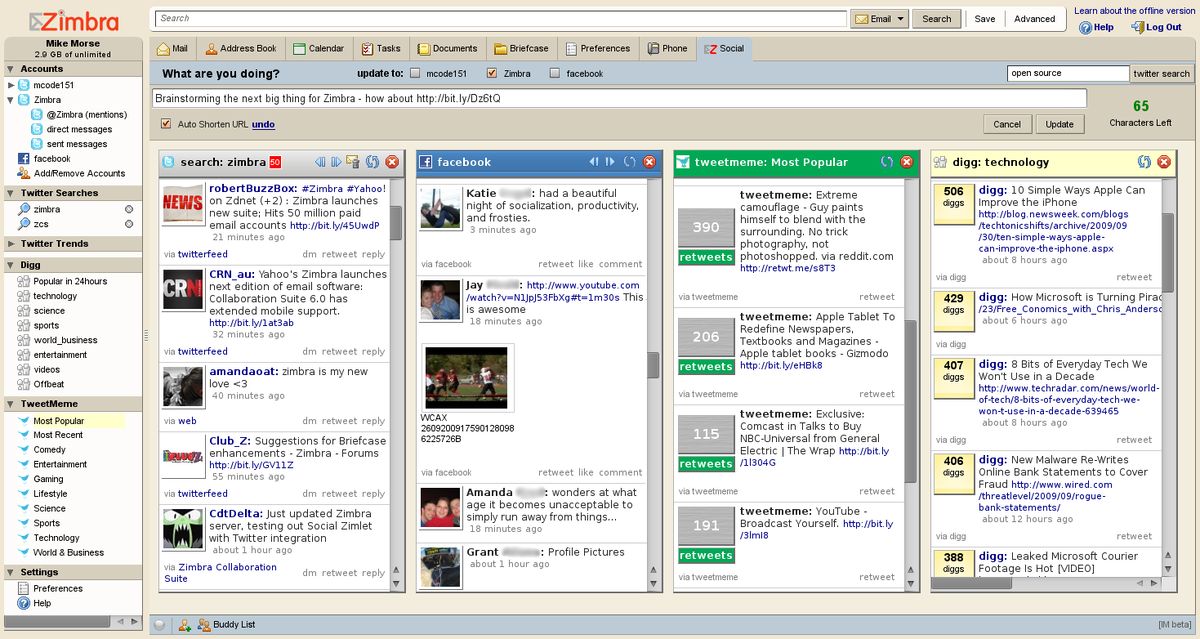Screen dimensions: 1200x639
Task: Expand the mcode151 account tree
Action: click(x=11, y=85)
